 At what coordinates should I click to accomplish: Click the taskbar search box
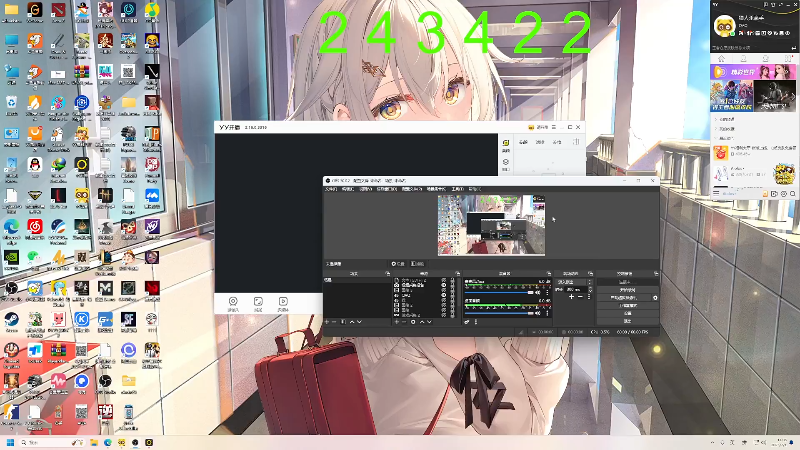coord(51,442)
